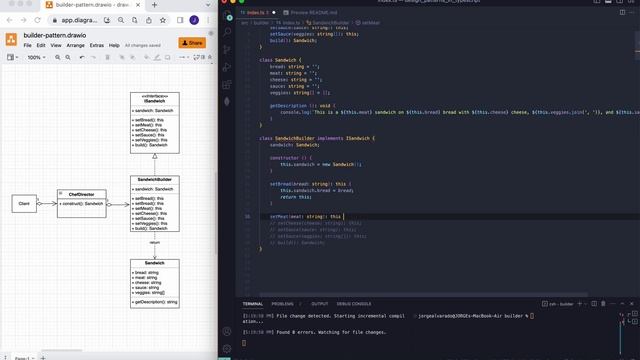Open Accounts icon in VS Code activity bar
640x360 pixels.
227,331
